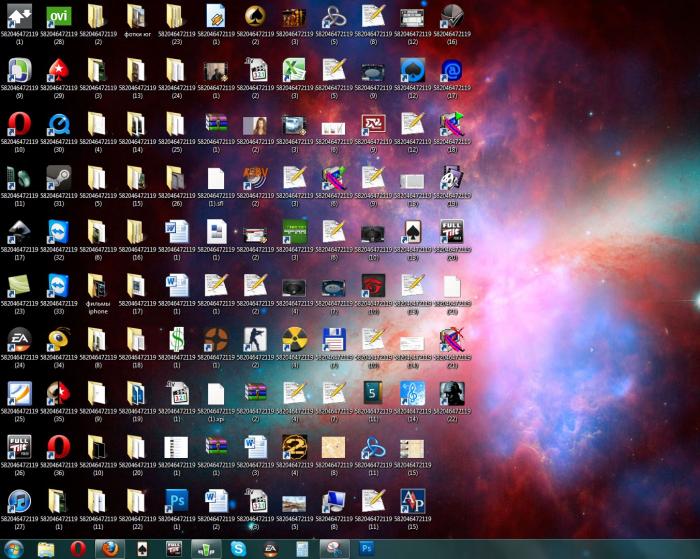Select the desktop Opera icon labeled (10)
This screenshot has height=559, width=700.
20,125
